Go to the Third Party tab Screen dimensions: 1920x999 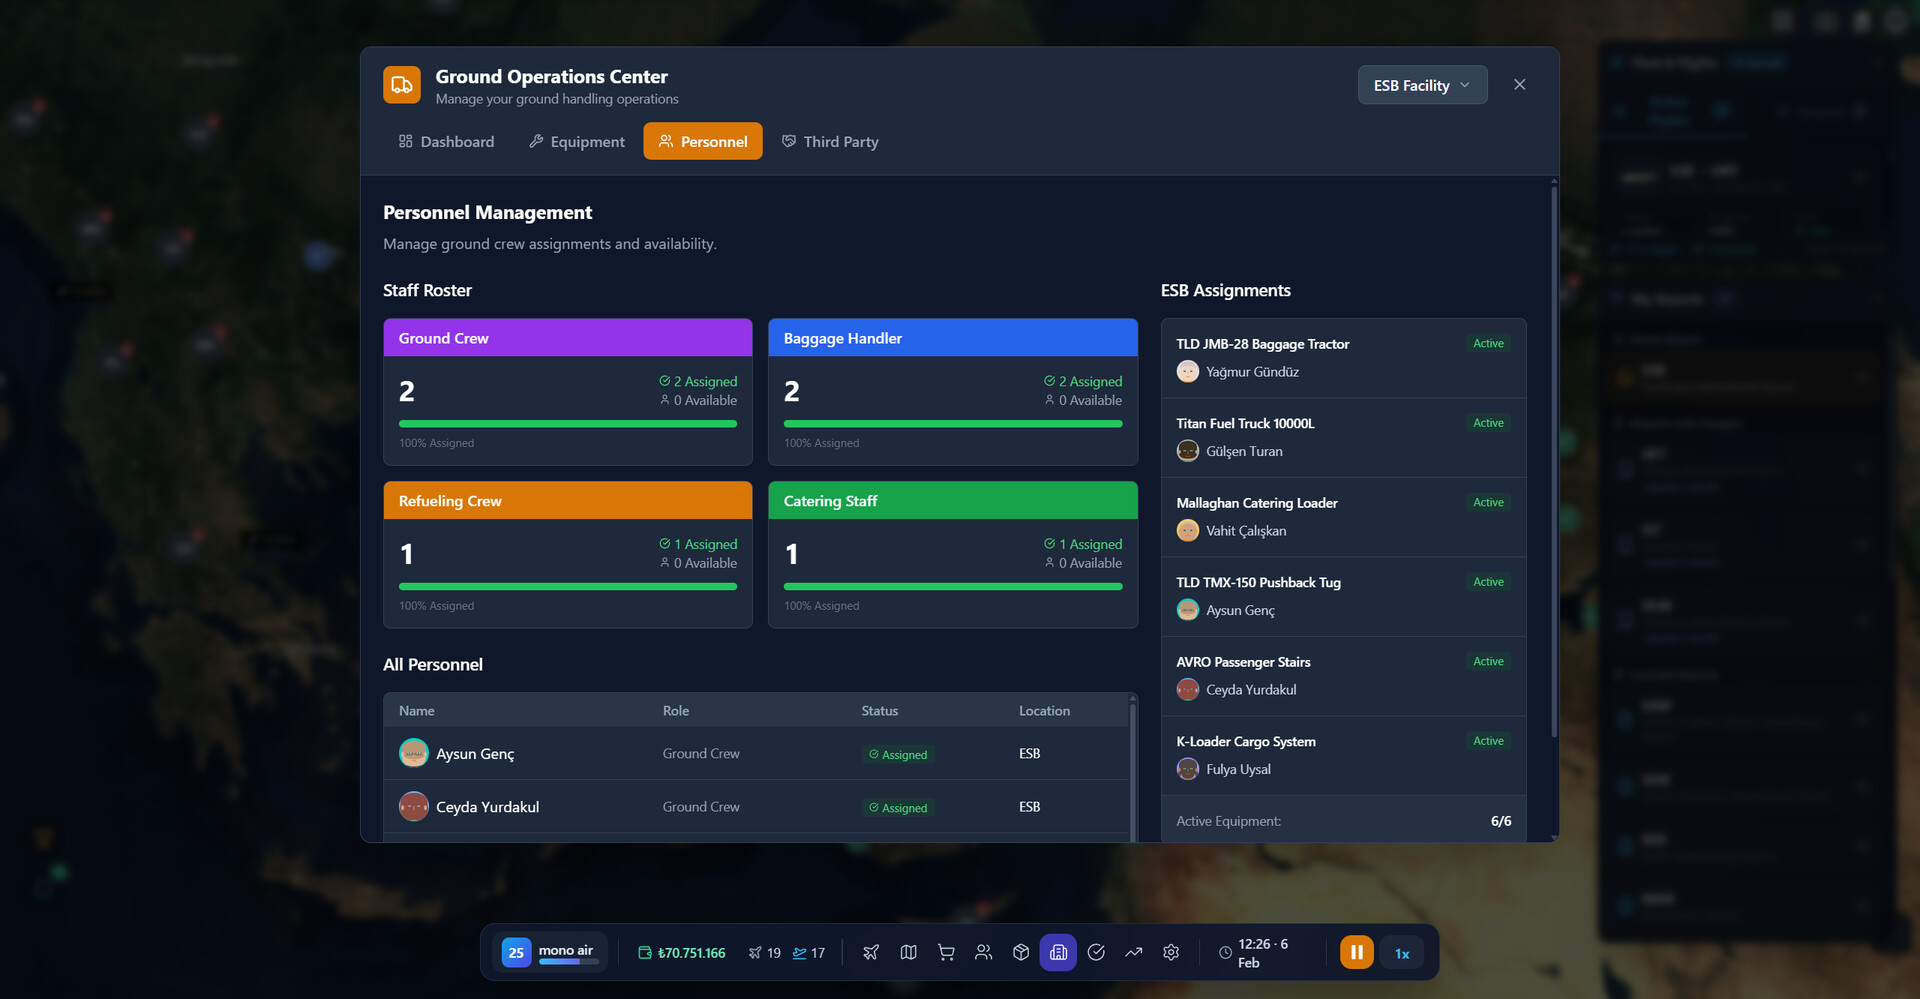(830, 142)
